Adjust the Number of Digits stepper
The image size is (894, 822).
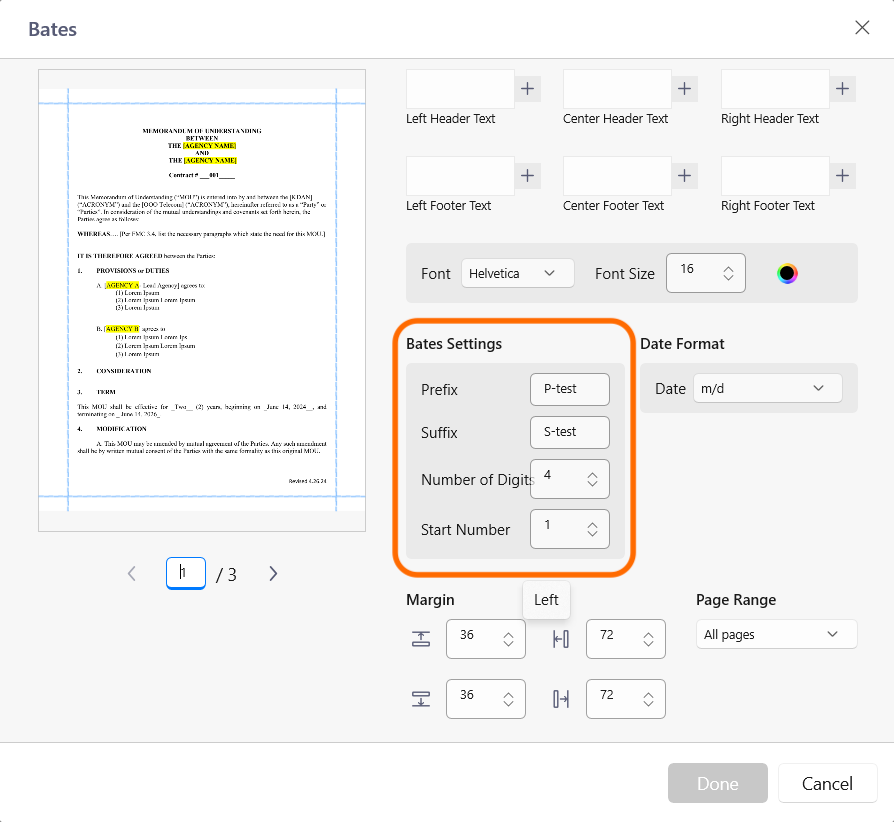click(x=592, y=479)
